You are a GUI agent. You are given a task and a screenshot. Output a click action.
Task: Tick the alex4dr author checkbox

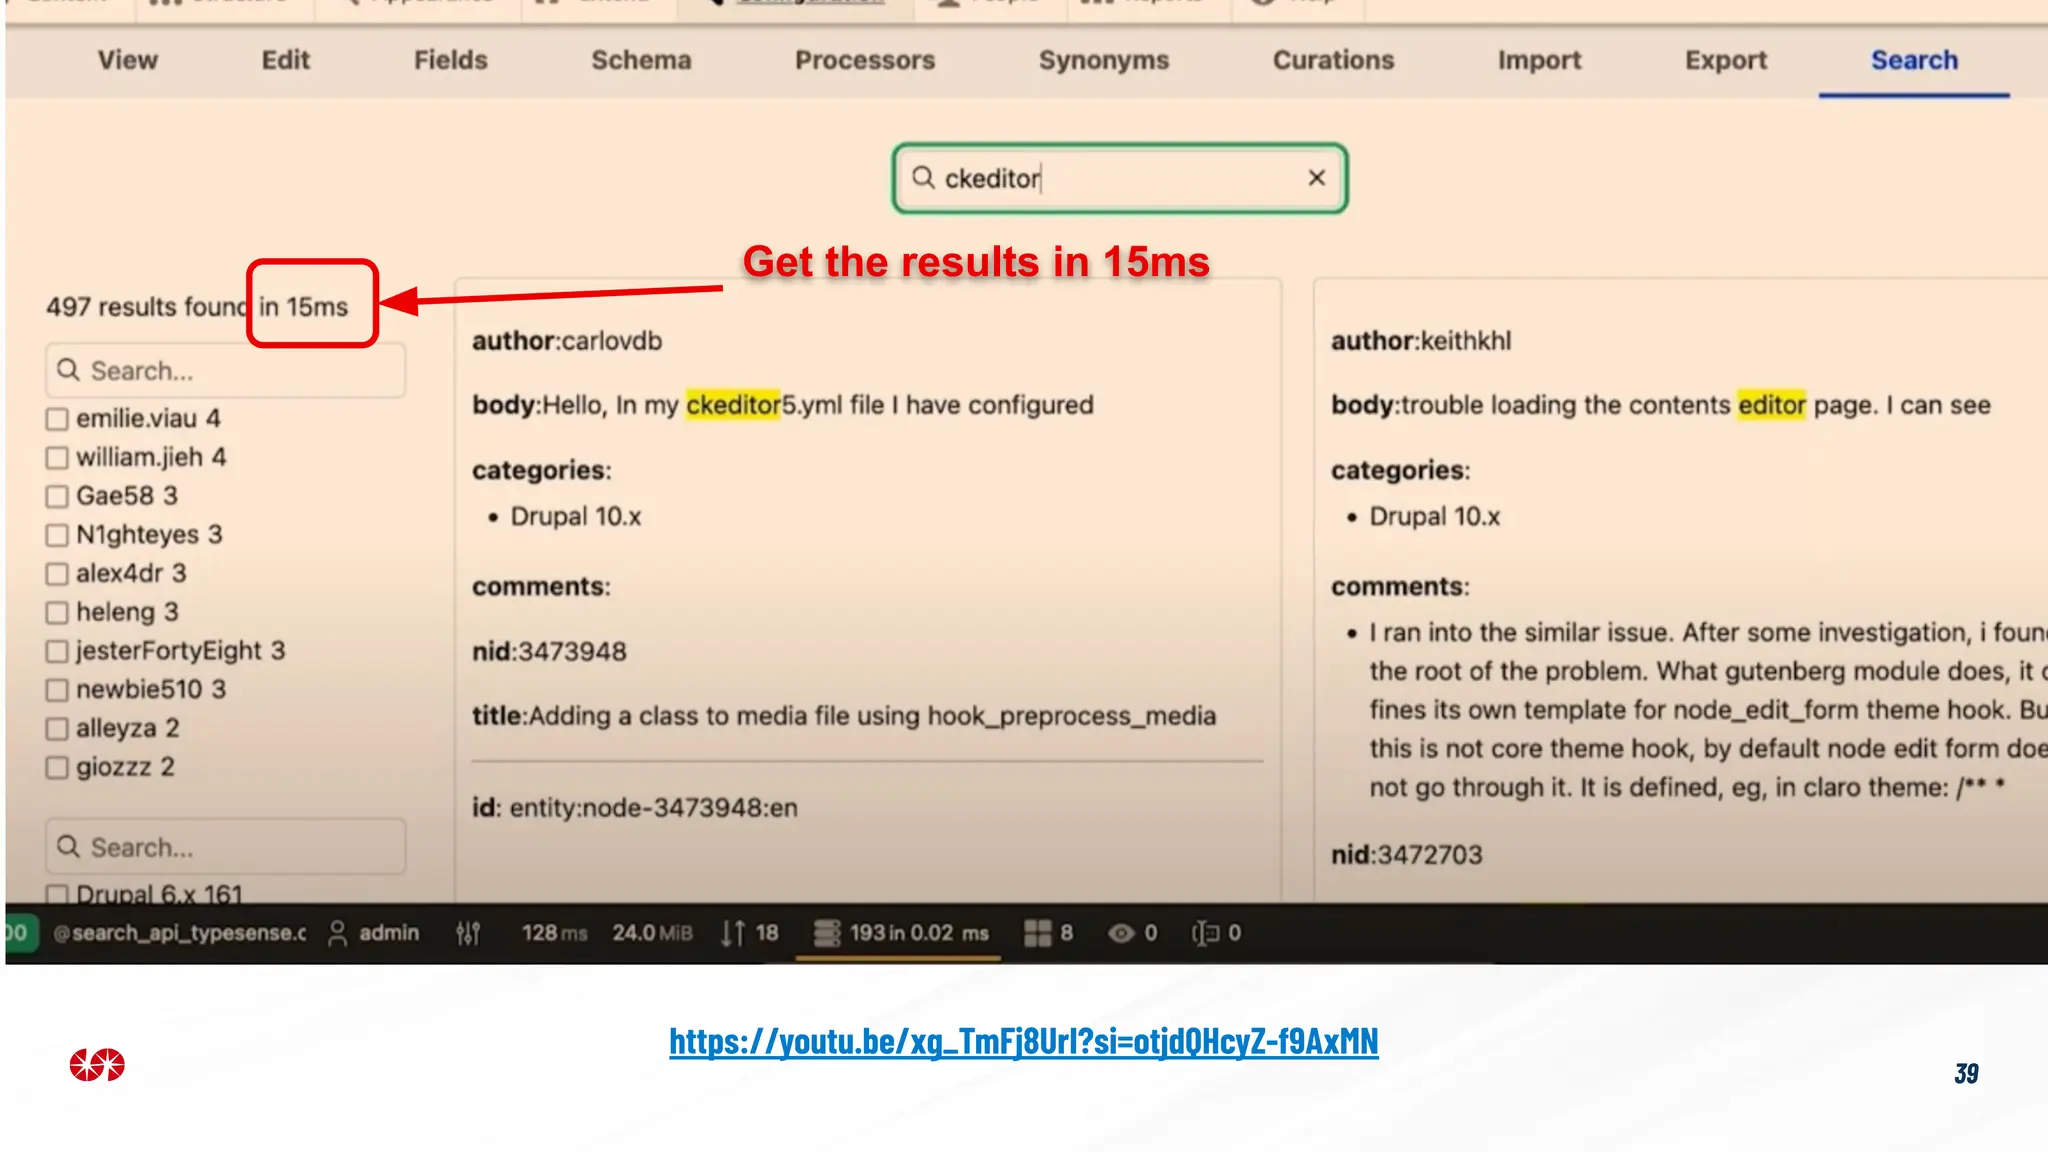point(57,574)
